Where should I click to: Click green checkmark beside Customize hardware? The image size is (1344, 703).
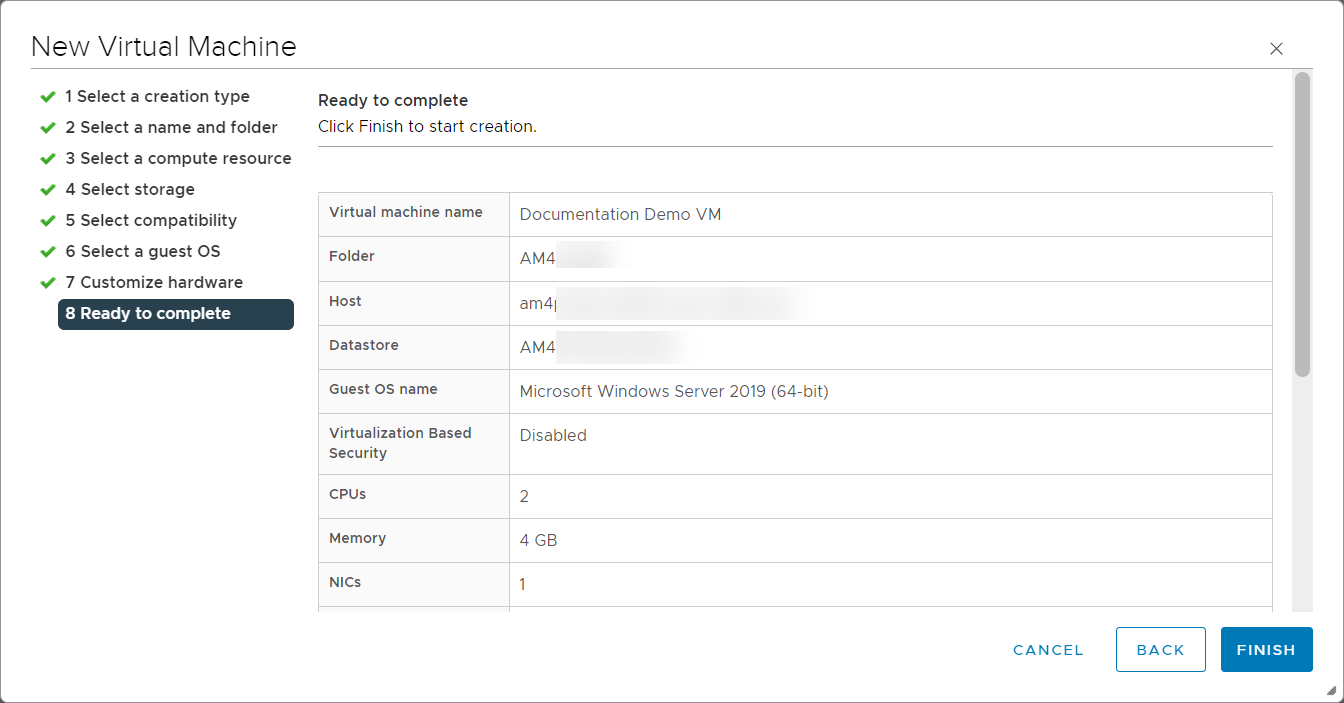point(47,283)
